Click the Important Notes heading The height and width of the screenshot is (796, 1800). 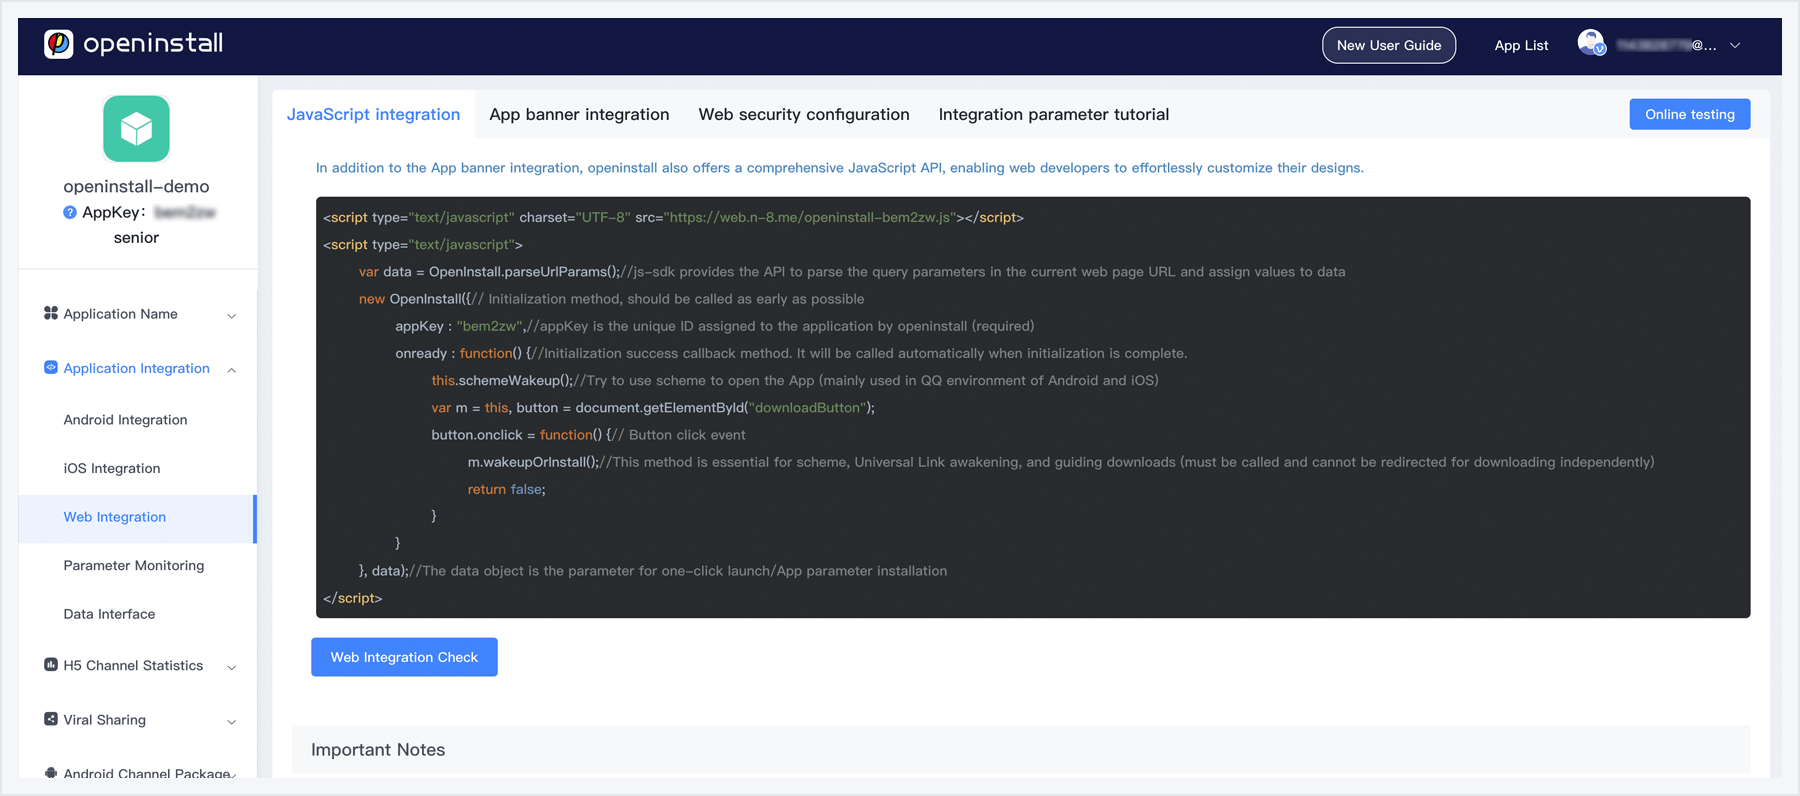pyautogui.click(x=378, y=750)
